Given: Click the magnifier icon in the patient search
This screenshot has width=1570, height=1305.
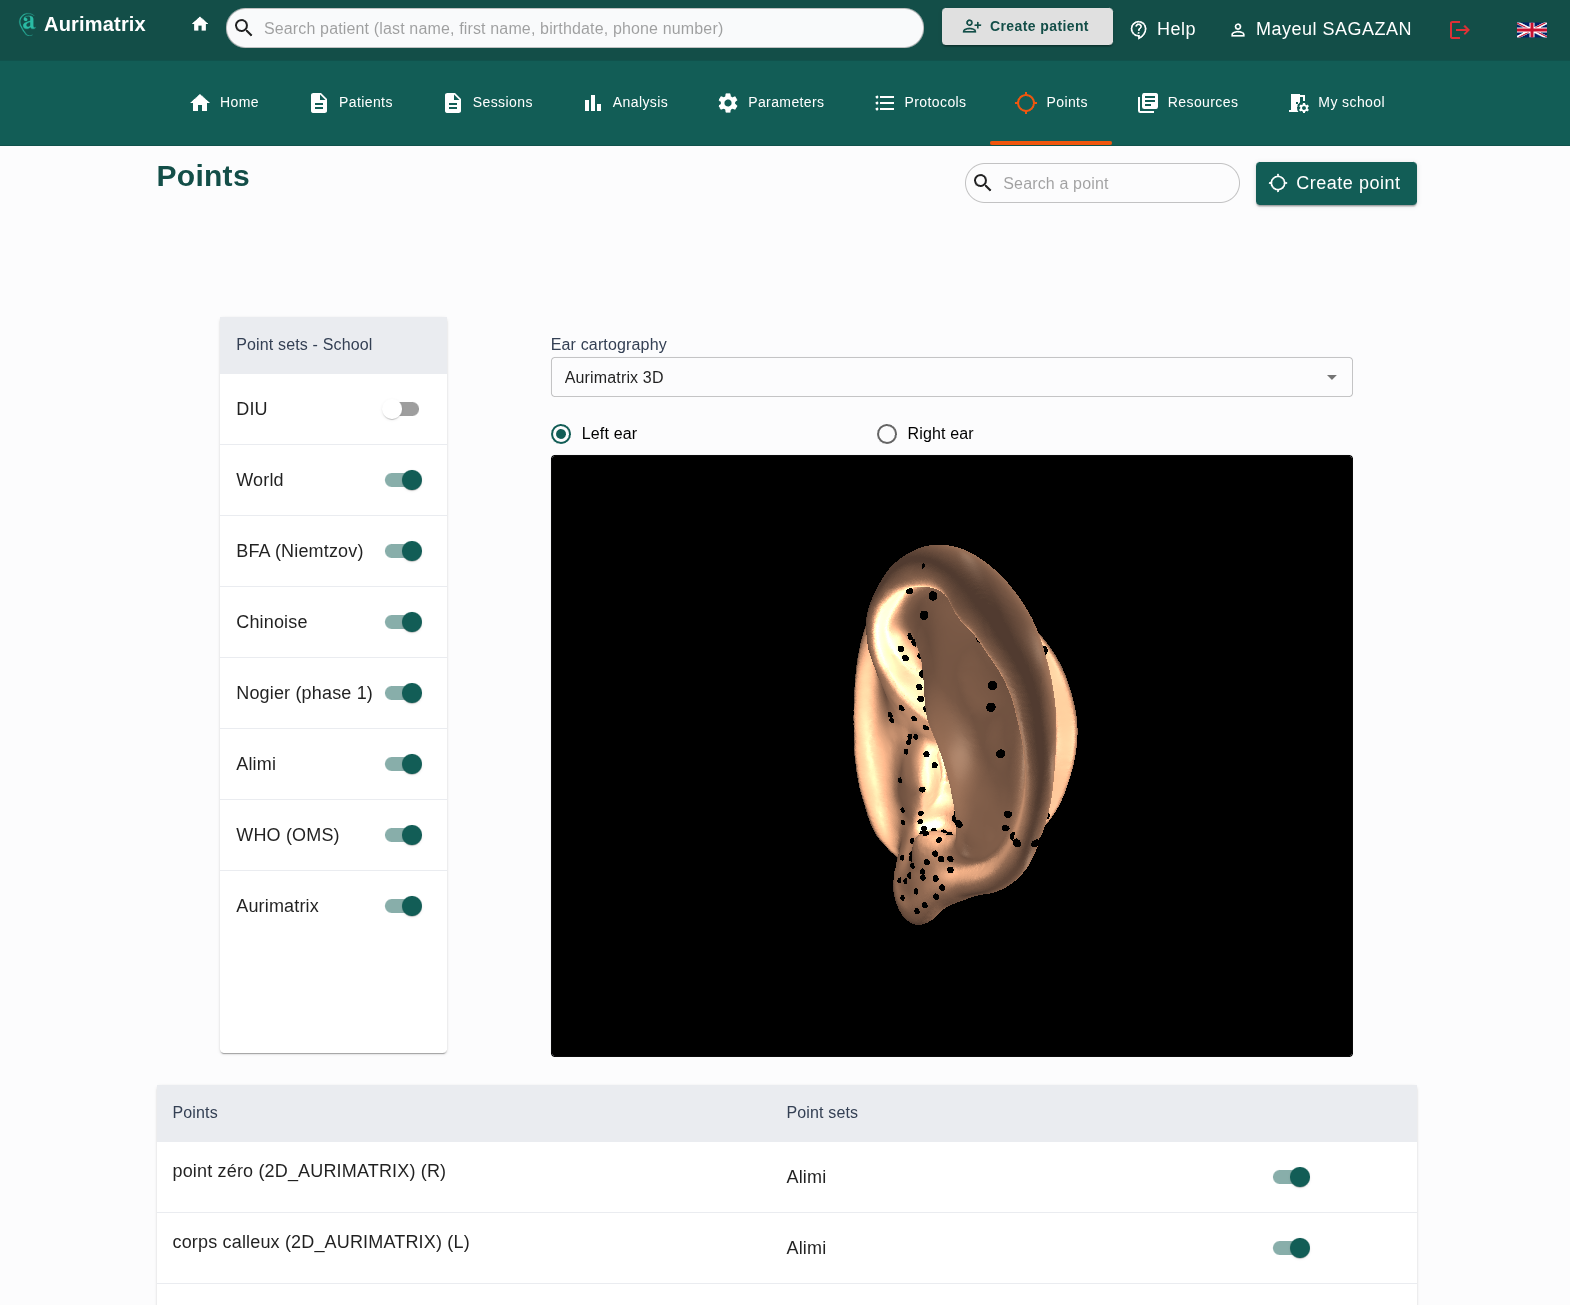Looking at the screenshot, I should point(244,28).
